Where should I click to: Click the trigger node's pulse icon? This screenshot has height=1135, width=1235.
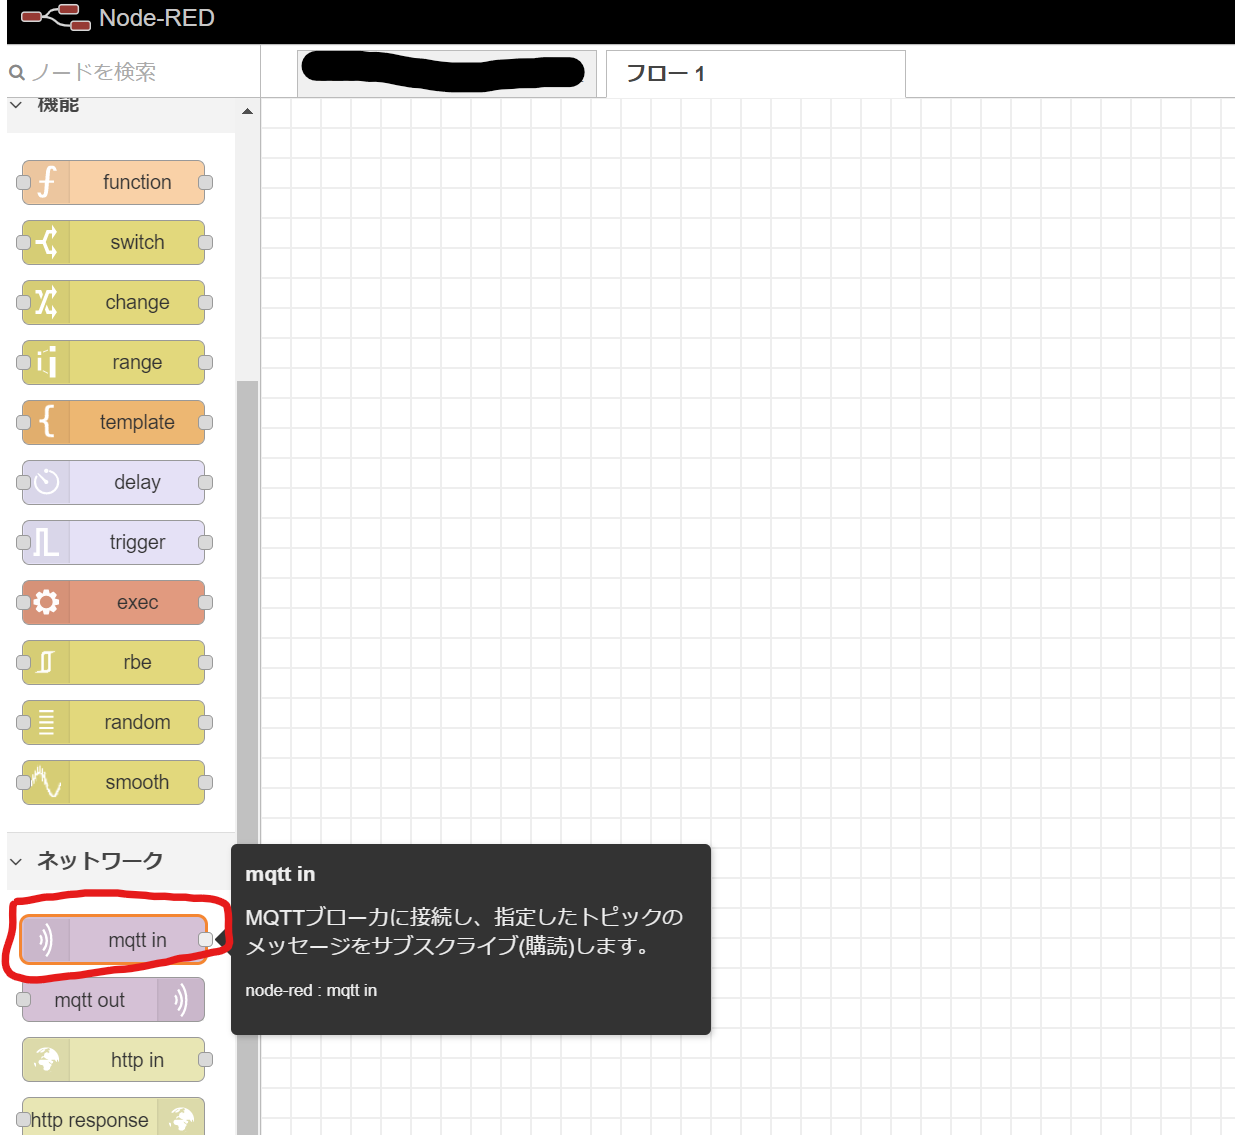click(46, 542)
